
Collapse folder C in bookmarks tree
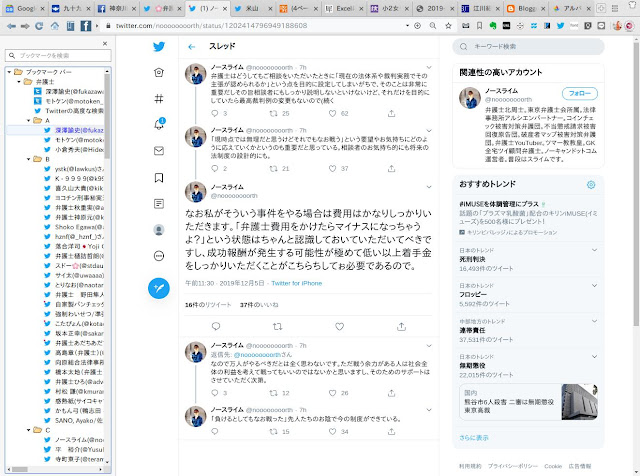(x=29, y=430)
